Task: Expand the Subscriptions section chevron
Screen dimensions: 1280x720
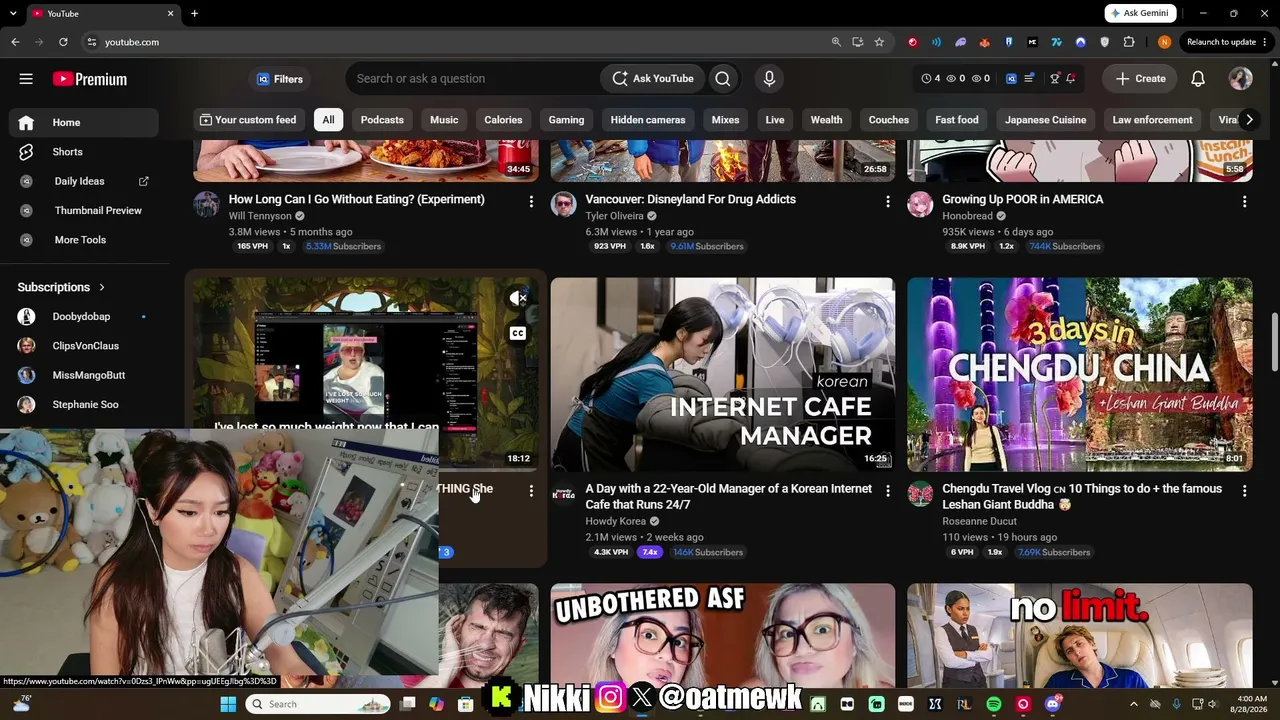Action: (x=102, y=287)
